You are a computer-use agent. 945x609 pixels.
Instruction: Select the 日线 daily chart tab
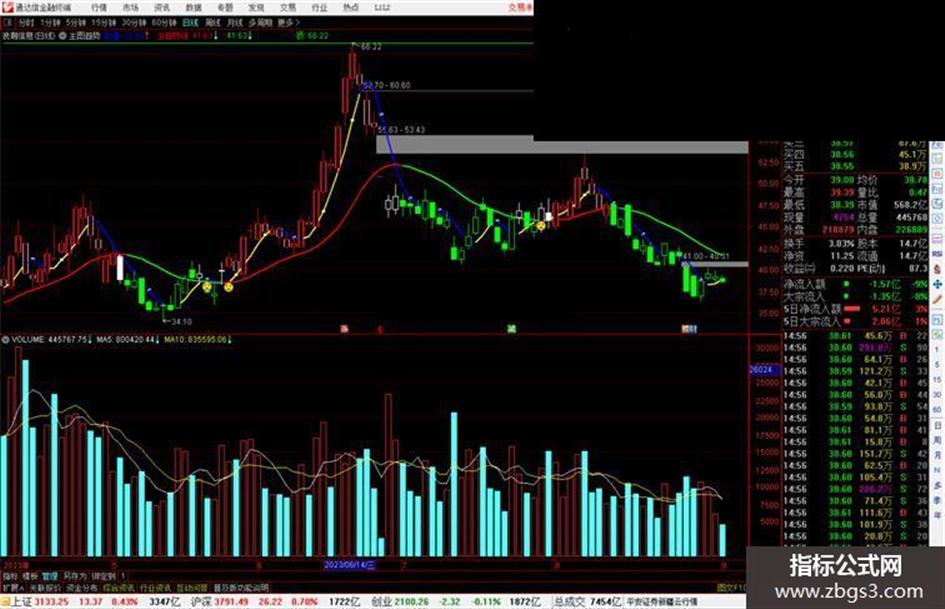click(x=190, y=22)
